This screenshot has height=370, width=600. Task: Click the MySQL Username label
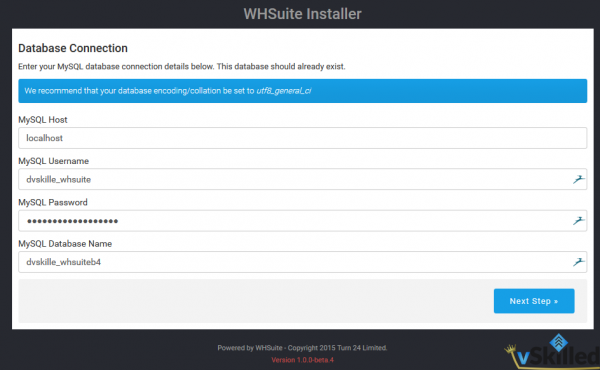[54, 161]
